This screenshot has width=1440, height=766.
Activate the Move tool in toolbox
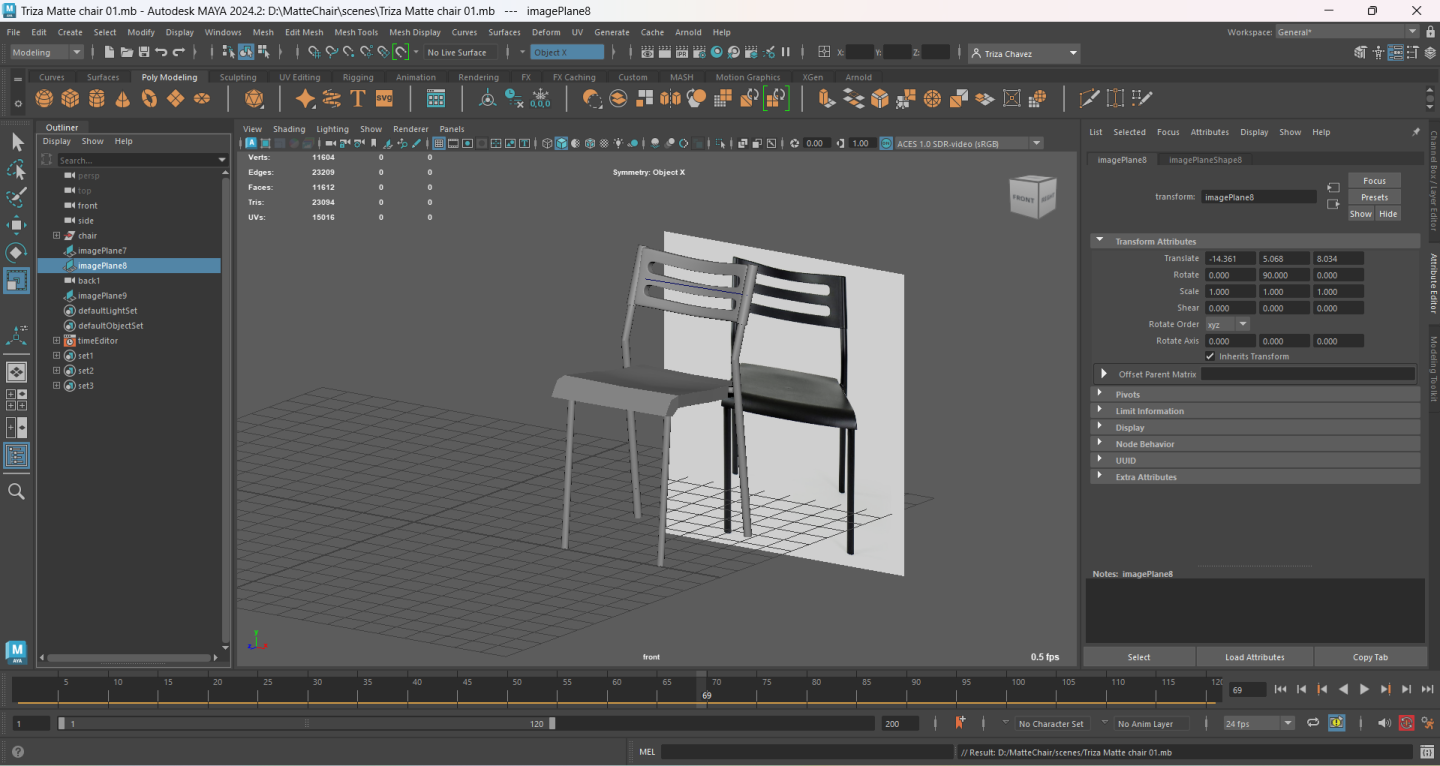click(x=17, y=224)
